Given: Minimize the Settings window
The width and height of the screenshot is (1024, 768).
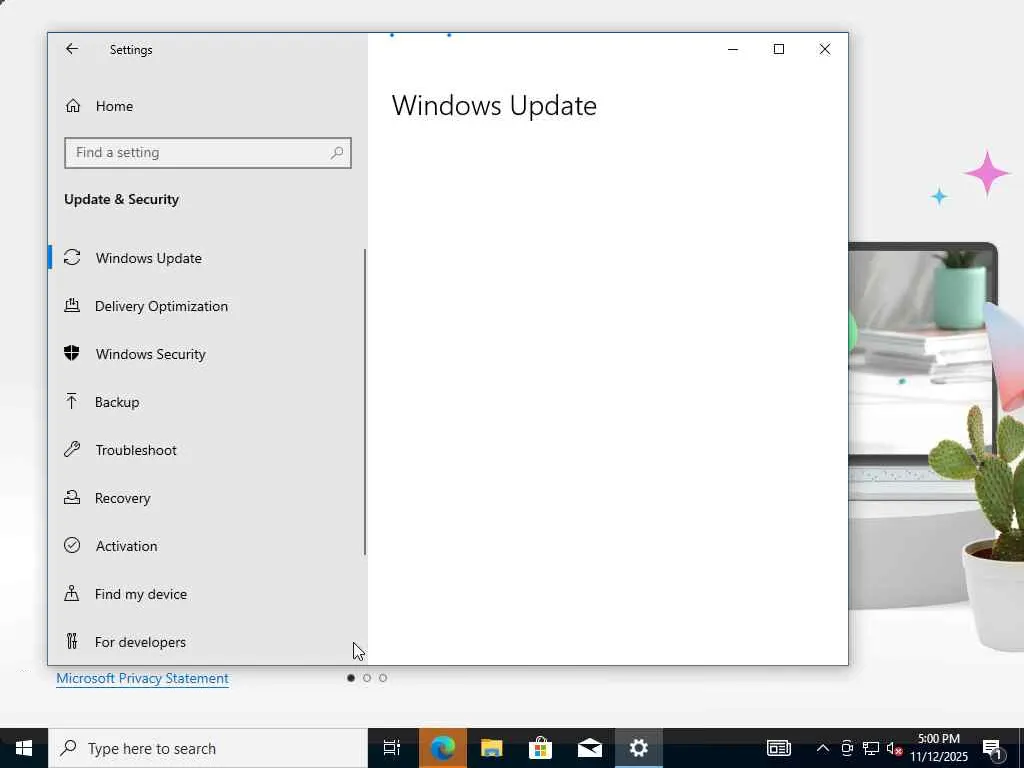Looking at the screenshot, I should [x=733, y=49].
